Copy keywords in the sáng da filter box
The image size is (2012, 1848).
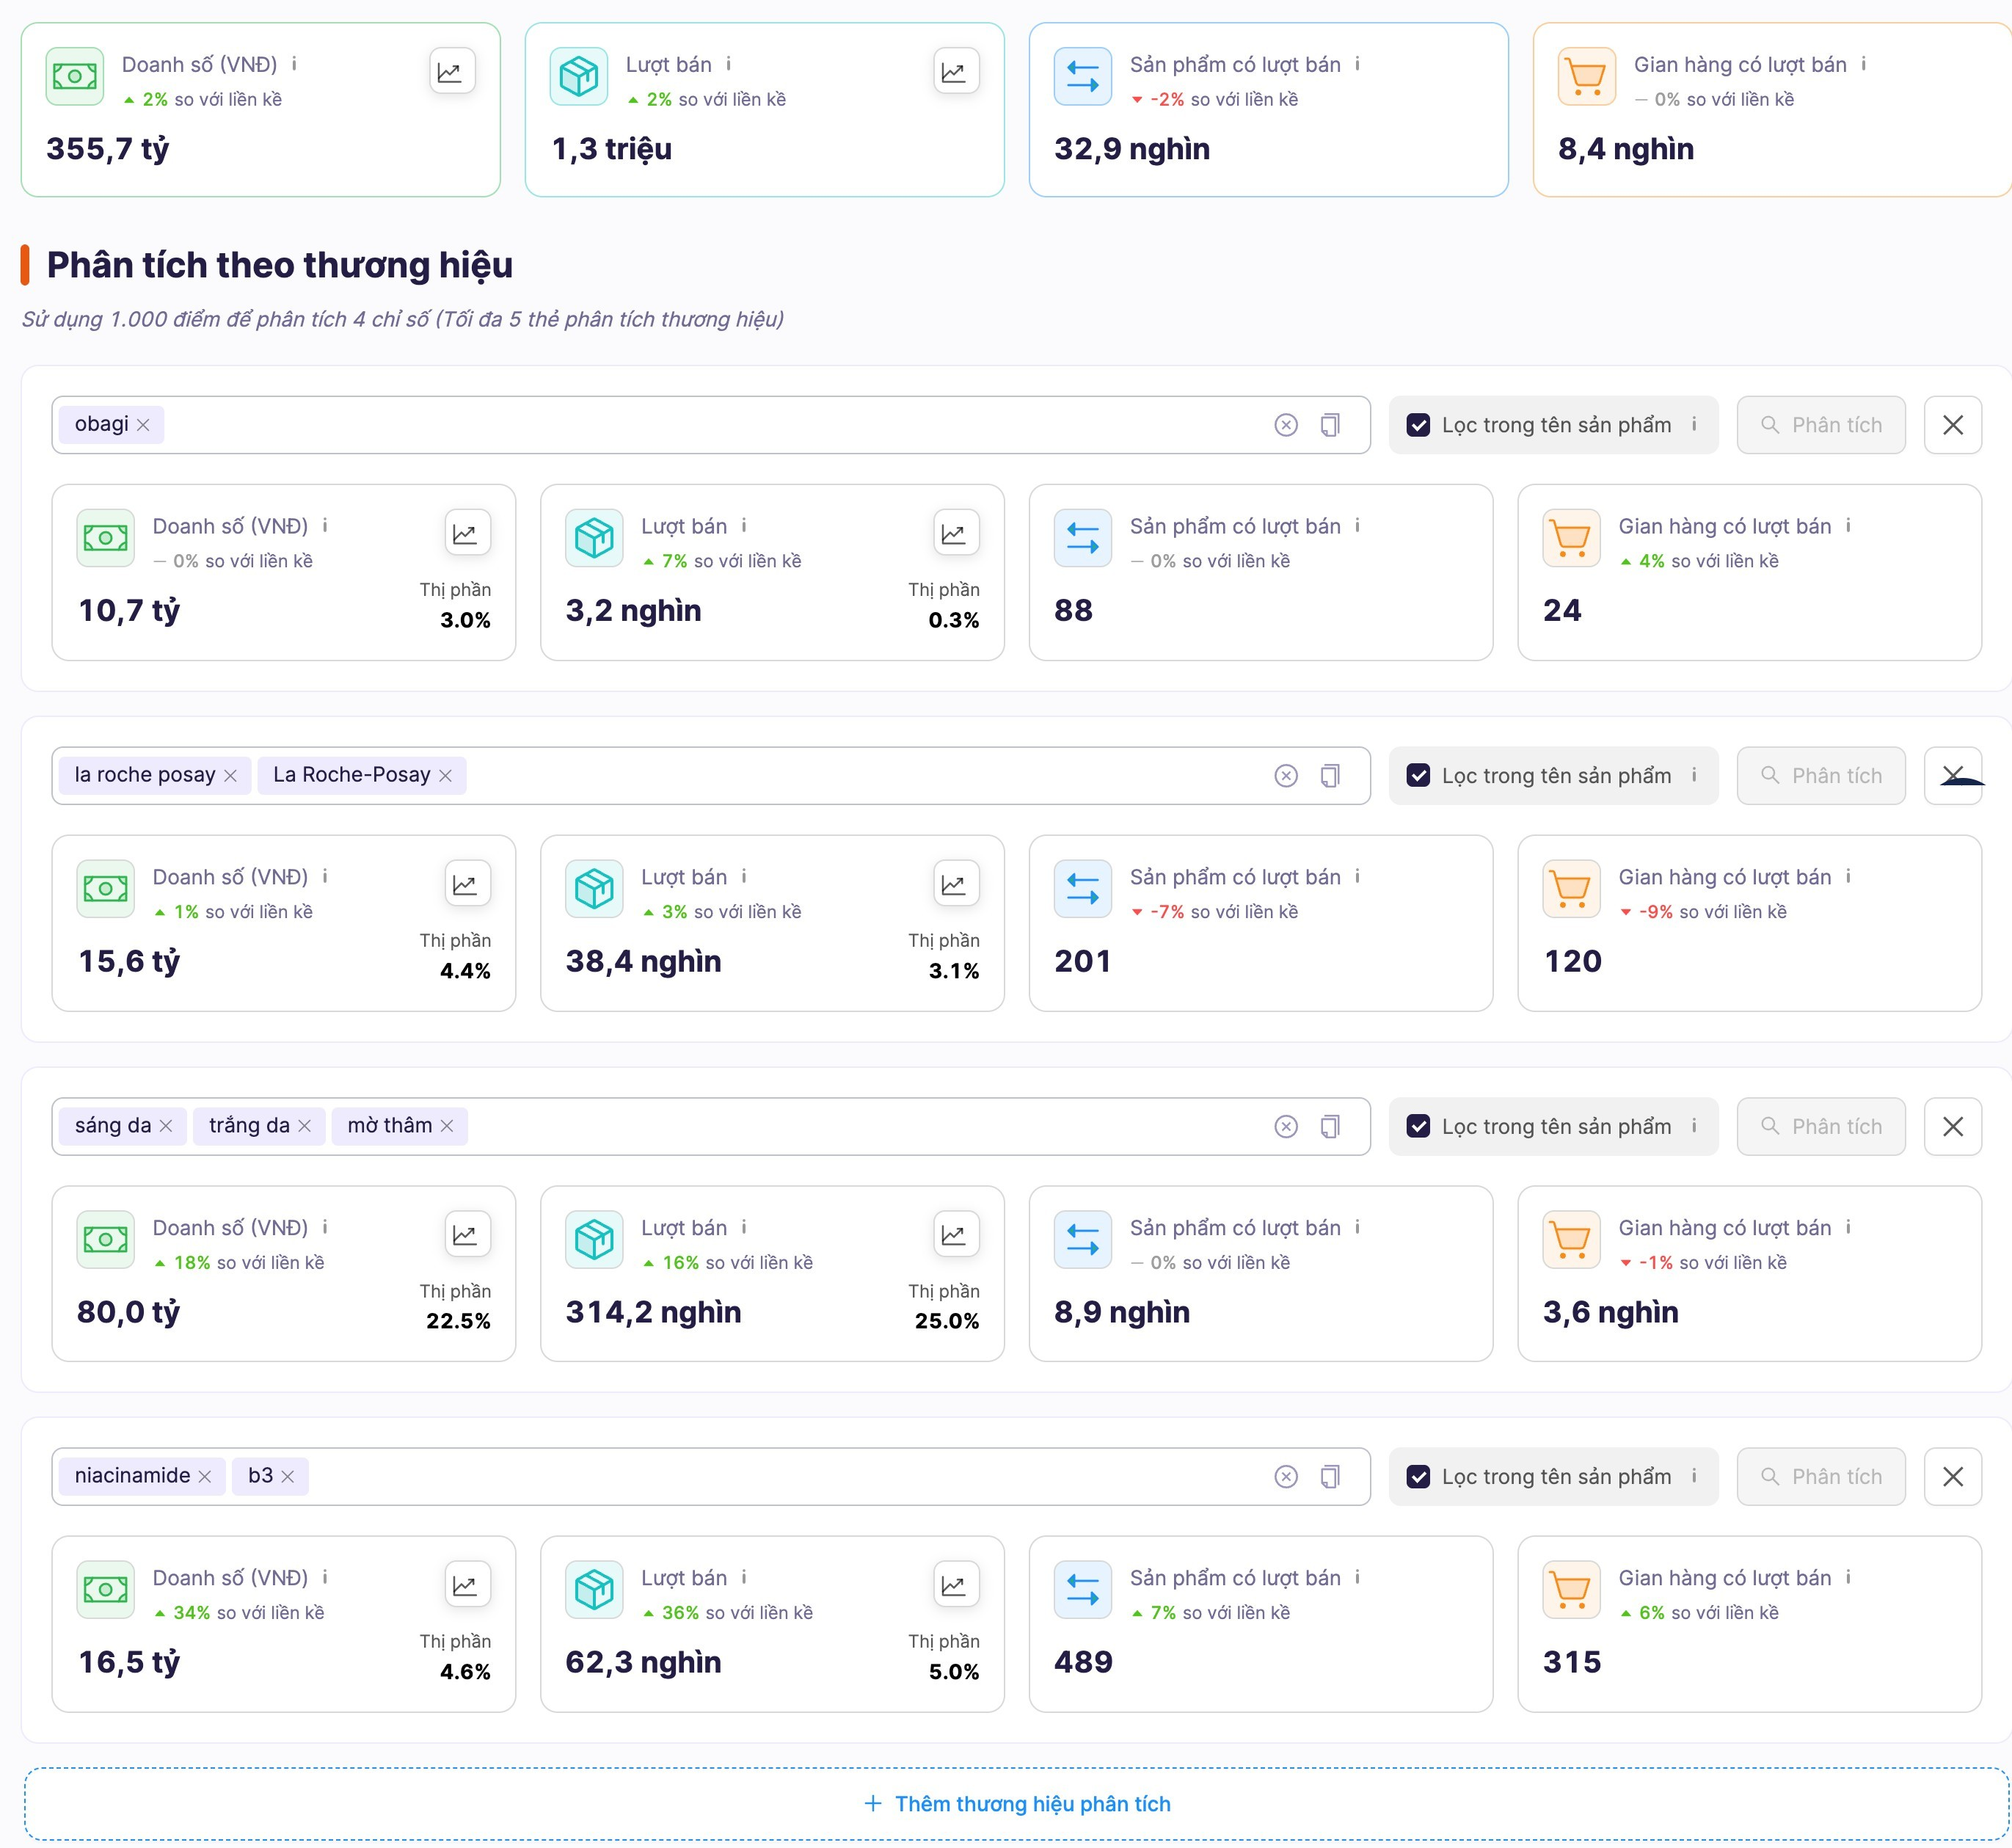pyautogui.click(x=1330, y=1127)
